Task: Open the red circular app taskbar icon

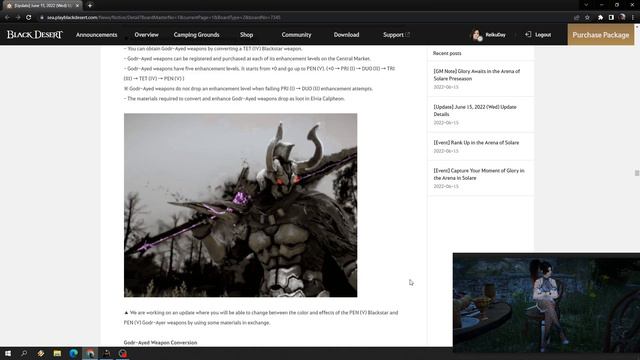Action: tap(123, 353)
